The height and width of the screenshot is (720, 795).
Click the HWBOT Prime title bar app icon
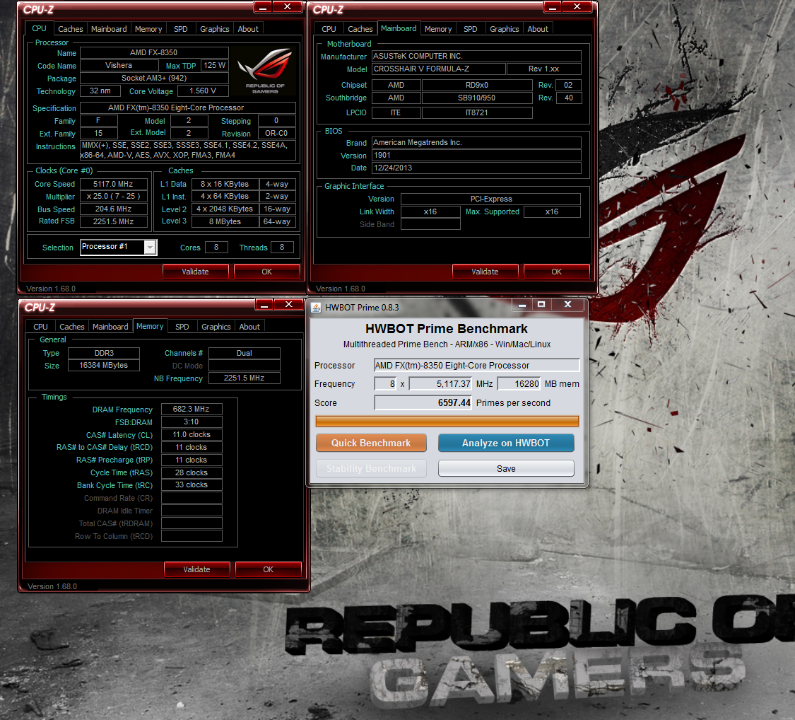click(316, 307)
